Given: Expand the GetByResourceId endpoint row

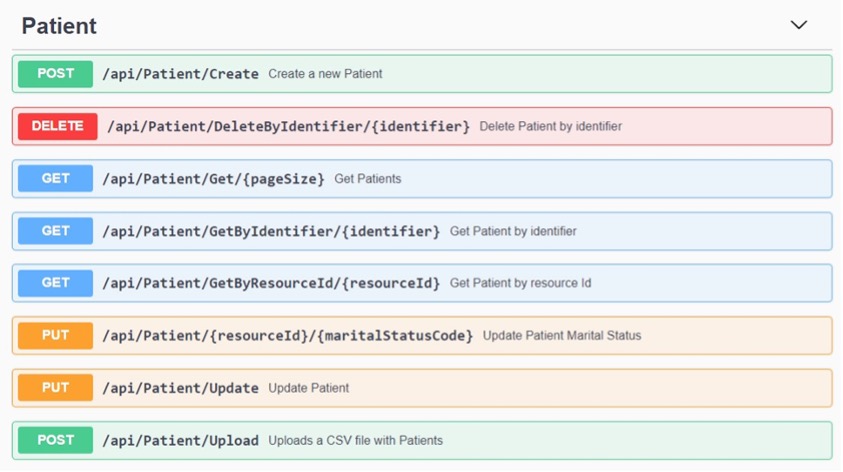Looking at the screenshot, I should [x=422, y=283].
